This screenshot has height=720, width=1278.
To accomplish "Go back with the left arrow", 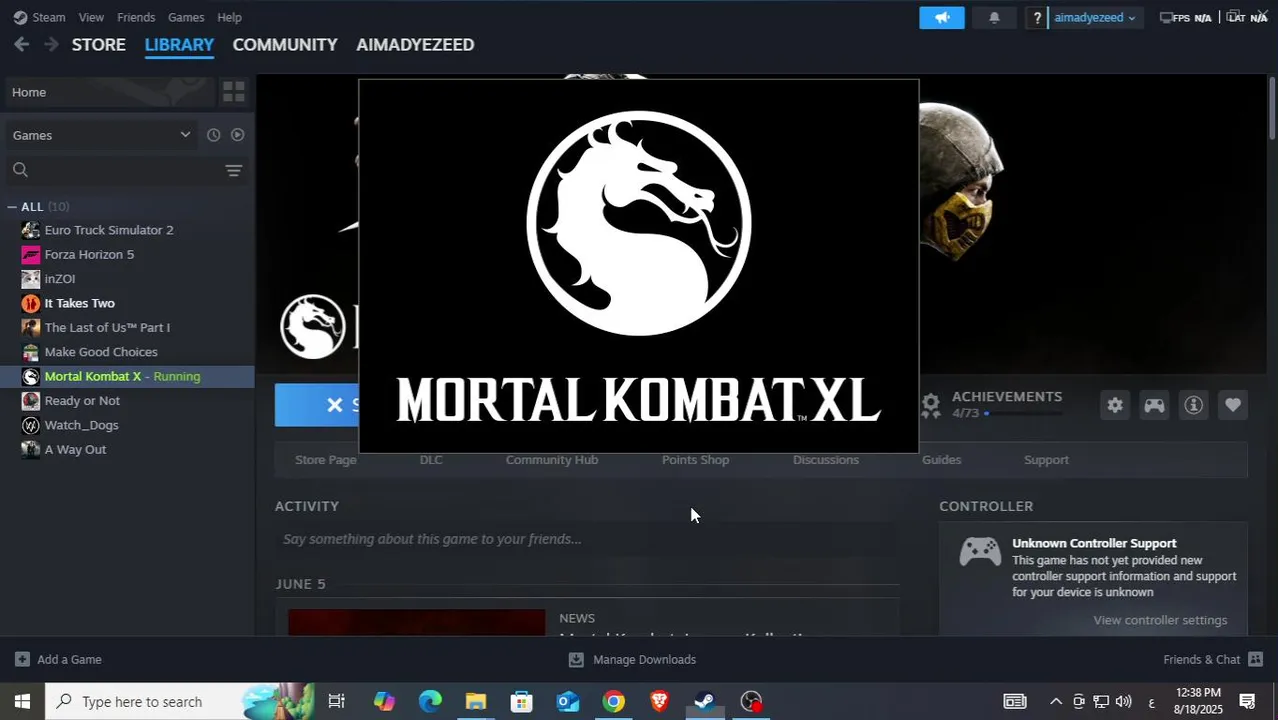I will point(22,44).
